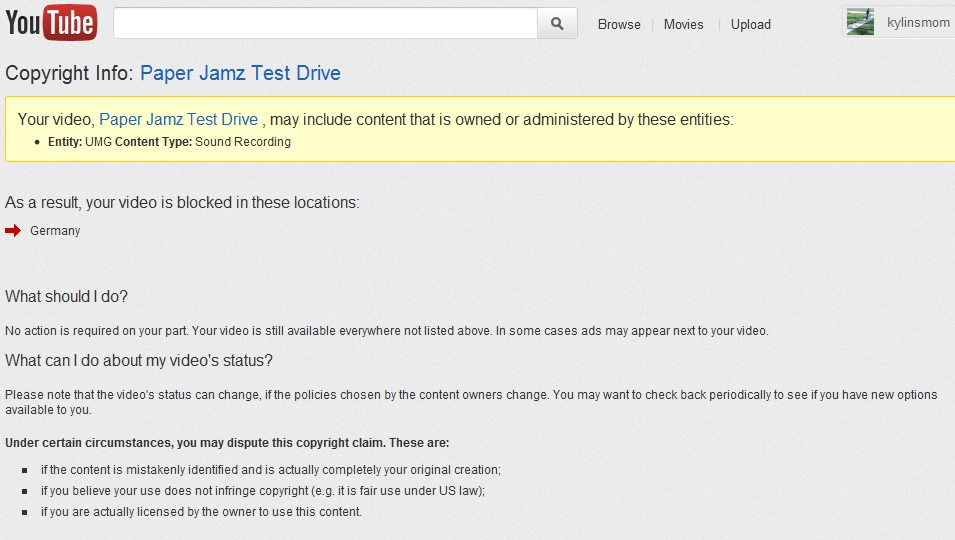Click 'What can I do about my video's status?' heading
The height and width of the screenshot is (540, 955).
(x=139, y=360)
